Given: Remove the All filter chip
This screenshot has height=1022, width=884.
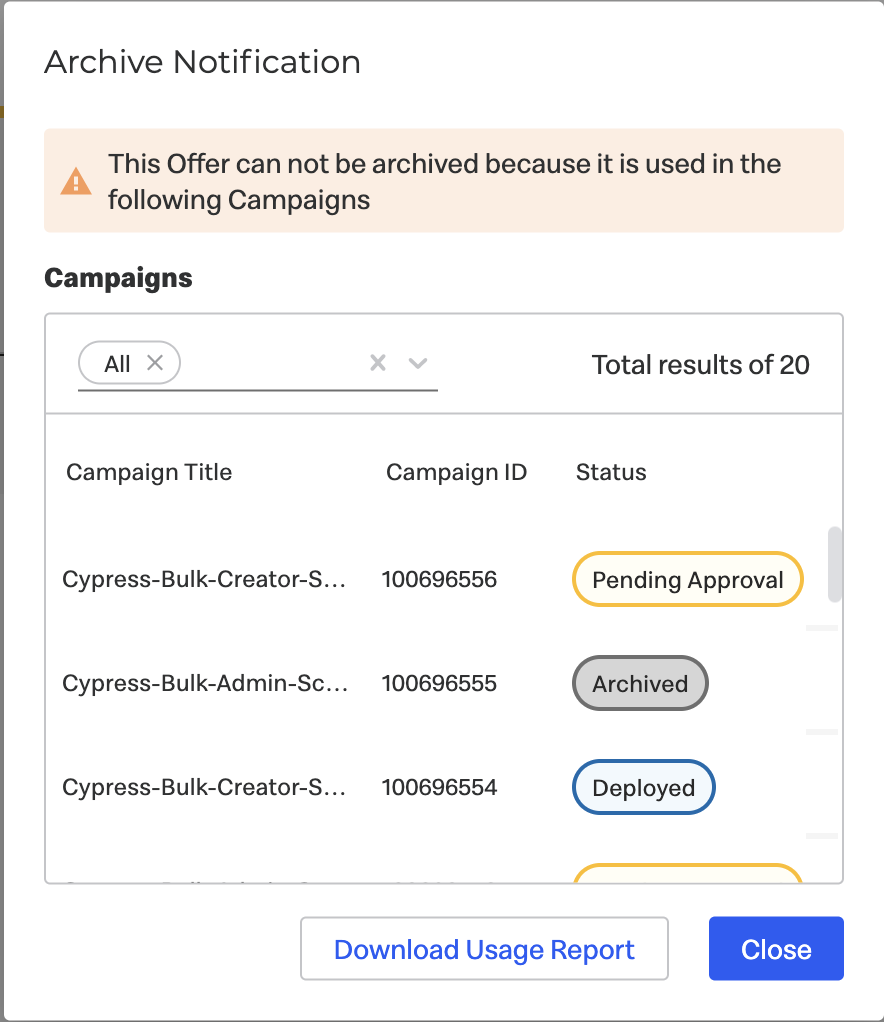Looking at the screenshot, I should 155,362.
